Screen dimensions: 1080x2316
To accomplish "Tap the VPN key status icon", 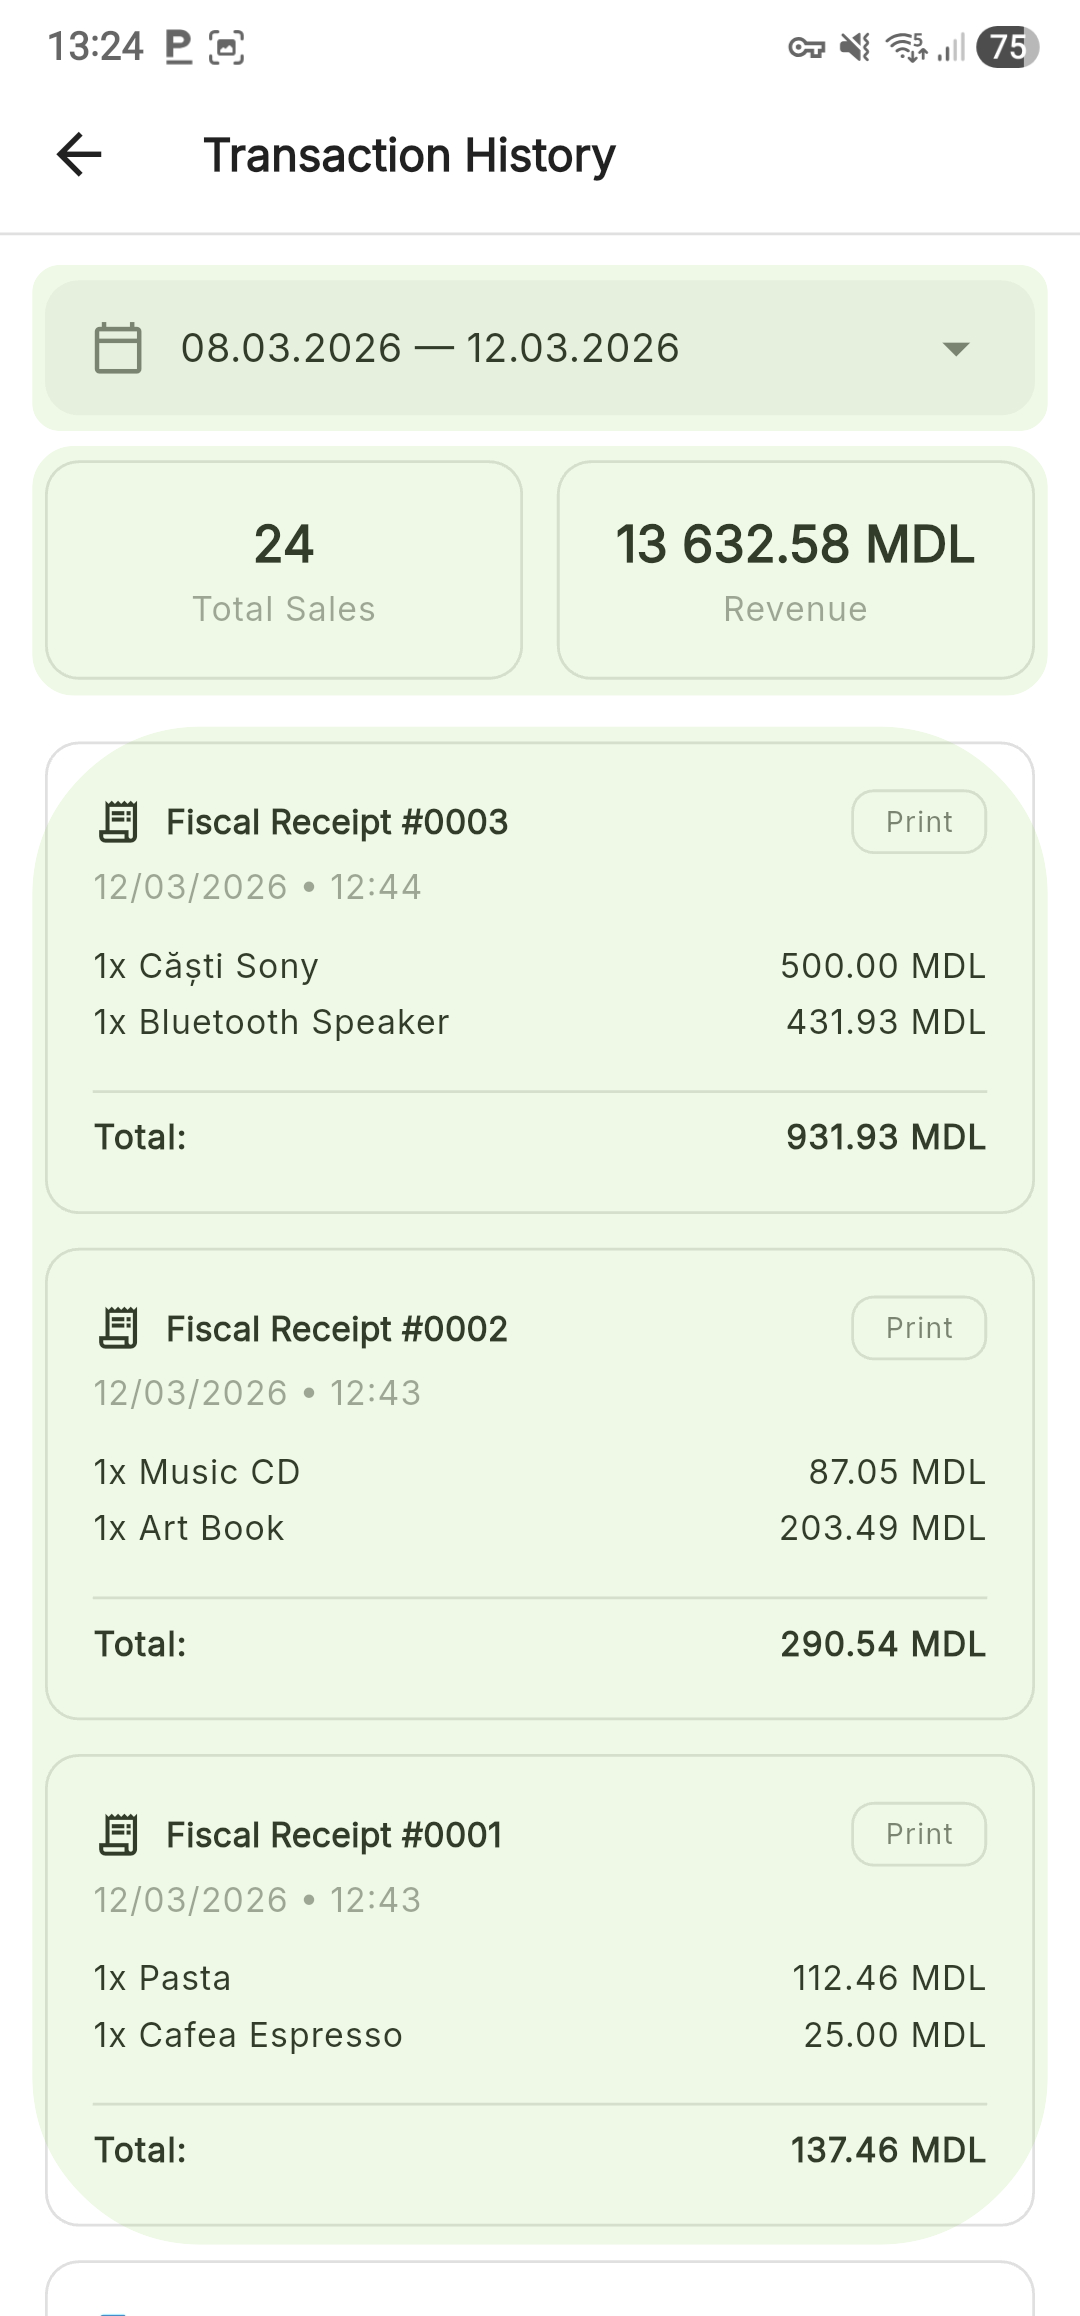I will (806, 47).
